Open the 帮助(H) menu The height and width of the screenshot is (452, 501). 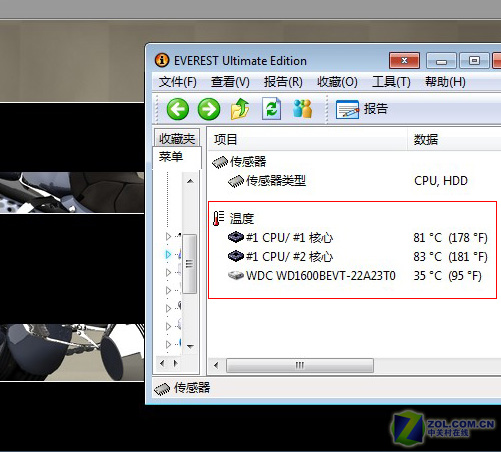(445, 82)
